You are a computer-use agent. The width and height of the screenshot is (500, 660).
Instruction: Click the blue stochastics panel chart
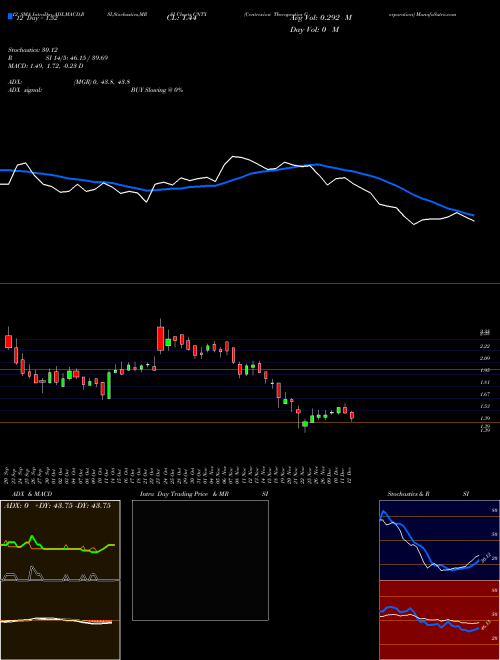click(x=439, y=540)
